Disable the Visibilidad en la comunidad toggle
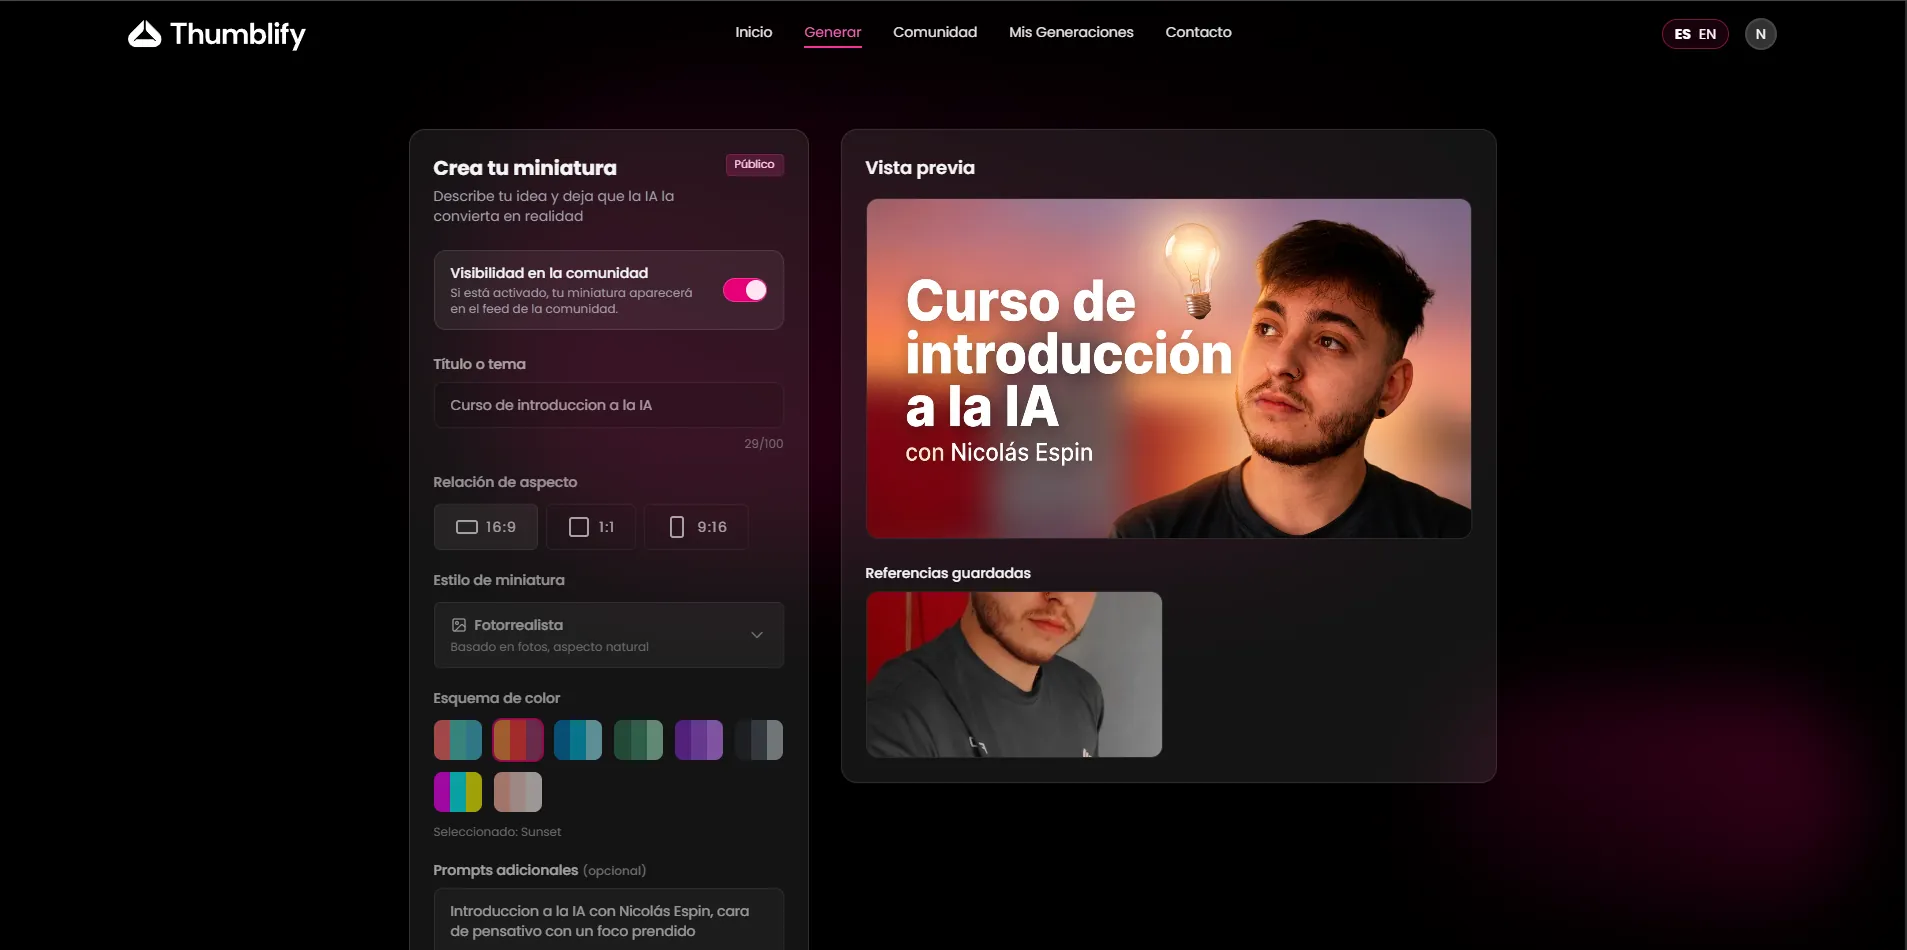The width and height of the screenshot is (1907, 950). point(745,289)
